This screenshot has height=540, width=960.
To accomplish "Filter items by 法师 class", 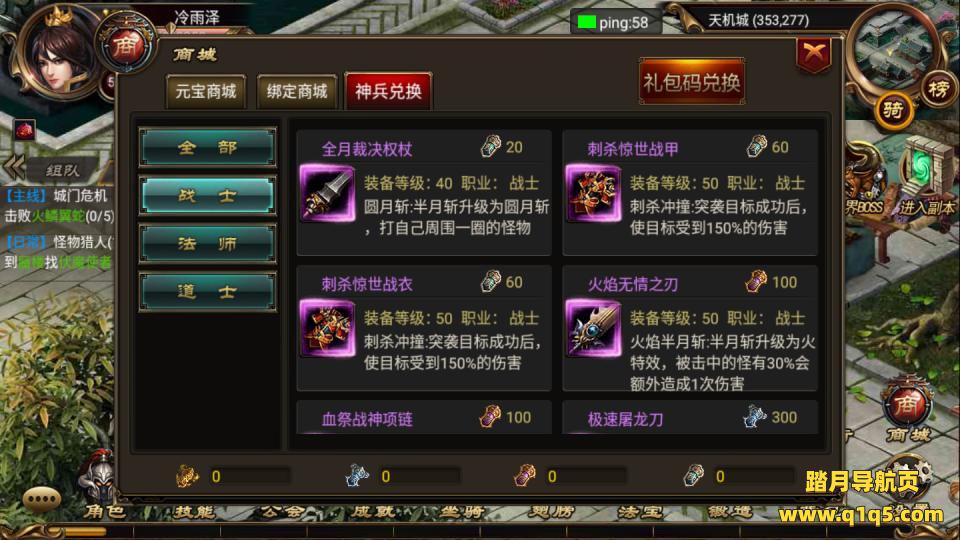I will 208,244.
